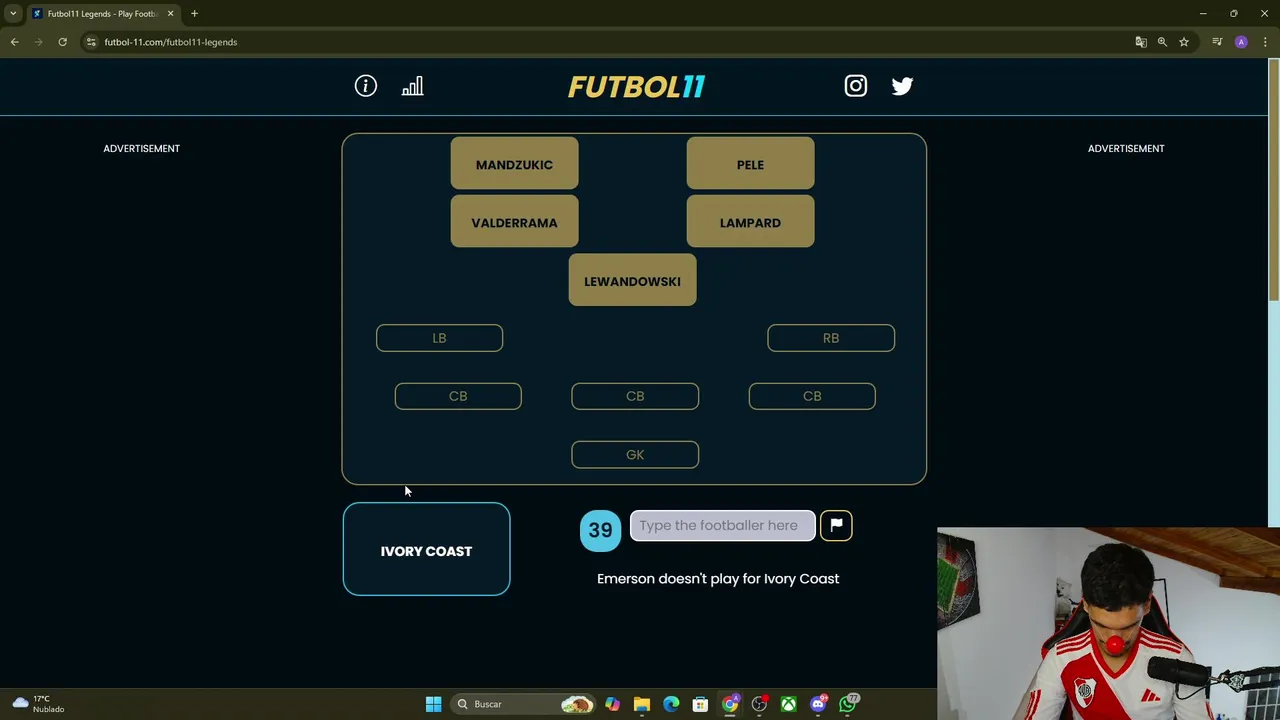Open the Twitter bird icon

click(902, 86)
